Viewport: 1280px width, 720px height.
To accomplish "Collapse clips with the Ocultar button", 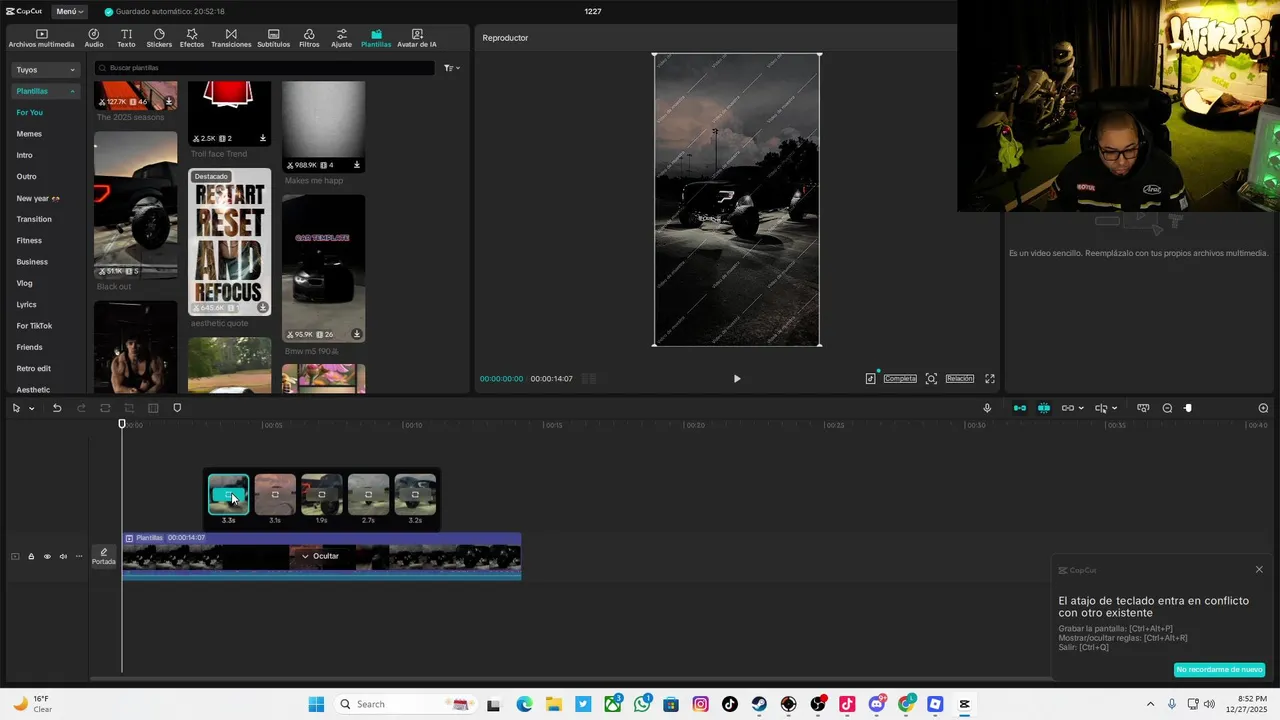I will pos(320,556).
